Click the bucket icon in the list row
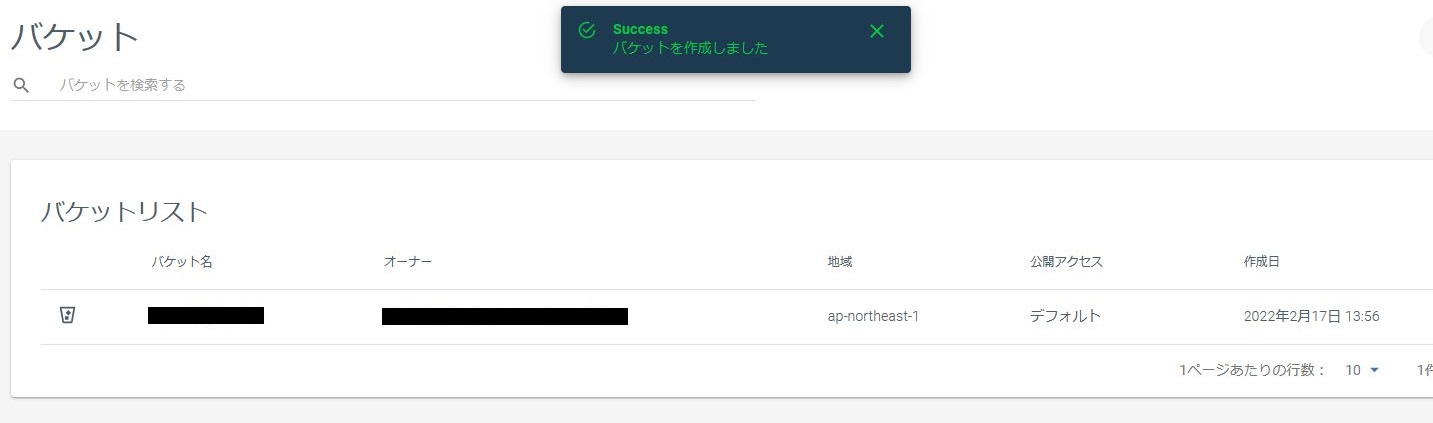 pyautogui.click(x=67, y=316)
